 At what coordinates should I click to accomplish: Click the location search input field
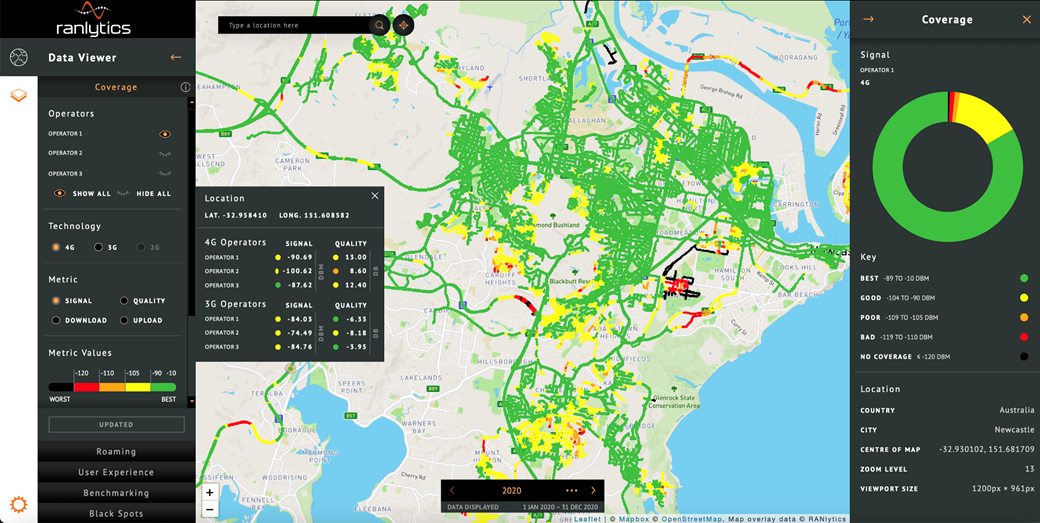click(294, 25)
